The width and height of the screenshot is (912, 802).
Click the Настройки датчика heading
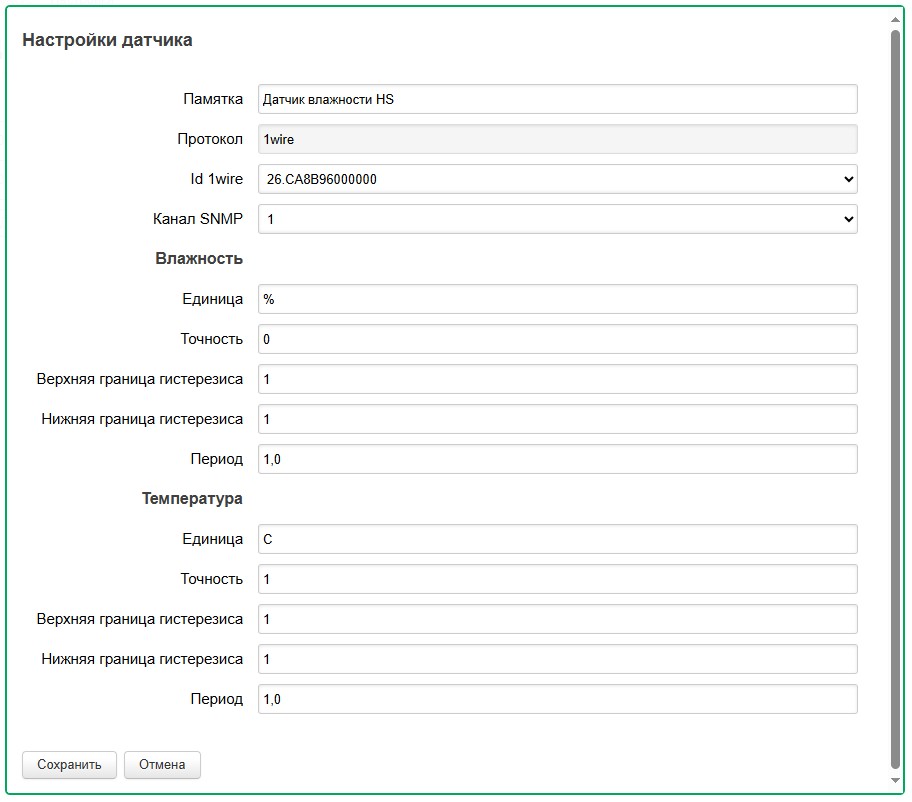[107, 40]
